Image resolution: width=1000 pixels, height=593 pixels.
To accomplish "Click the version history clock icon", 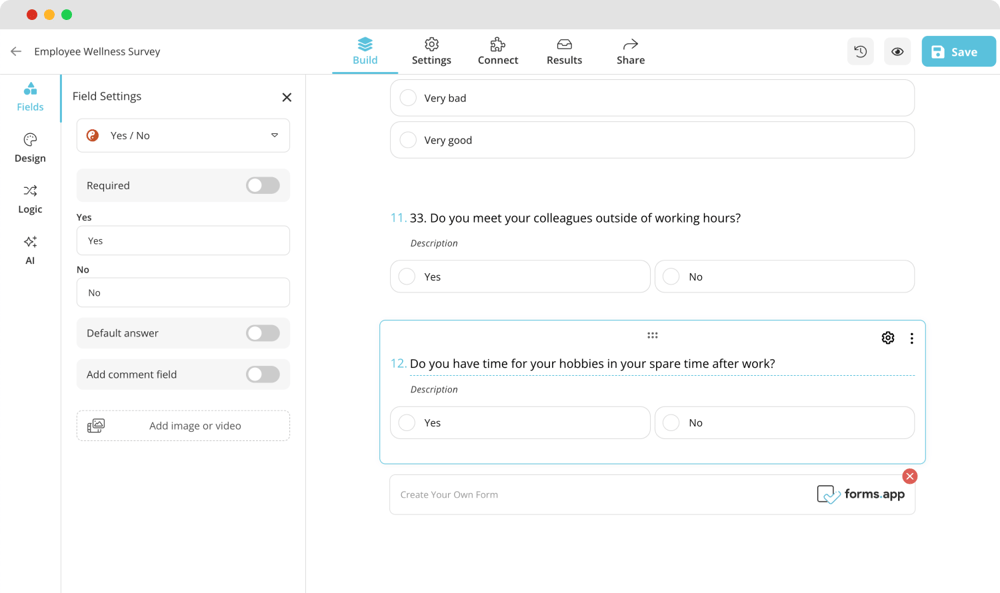I will click(860, 52).
